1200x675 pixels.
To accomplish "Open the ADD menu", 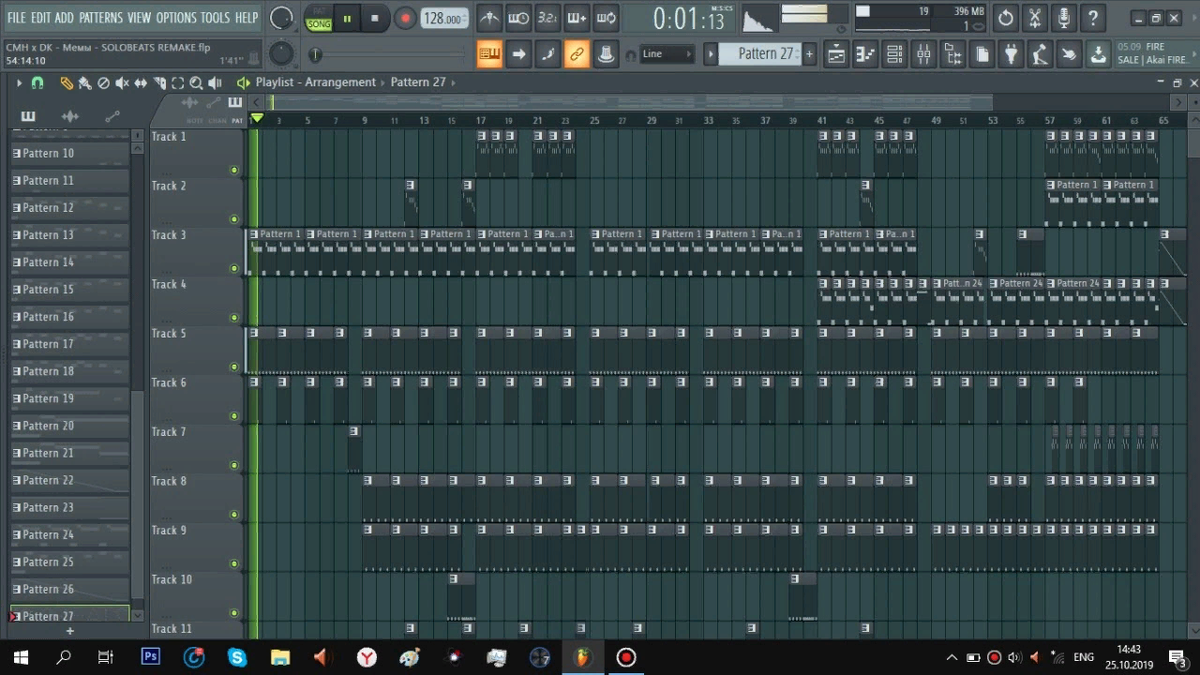I will coord(64,18).
